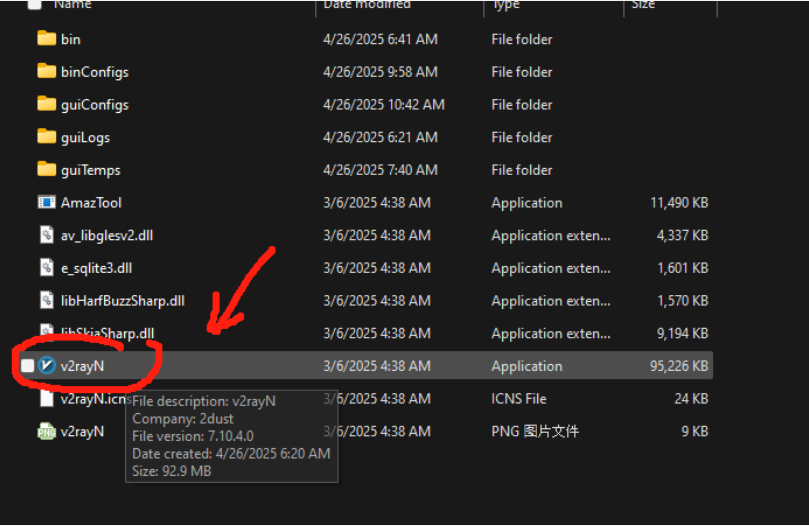This screenshot has height=526, width=809.
Task: Tick the checkbox beside v2rayN application
Action: (27, 365)
